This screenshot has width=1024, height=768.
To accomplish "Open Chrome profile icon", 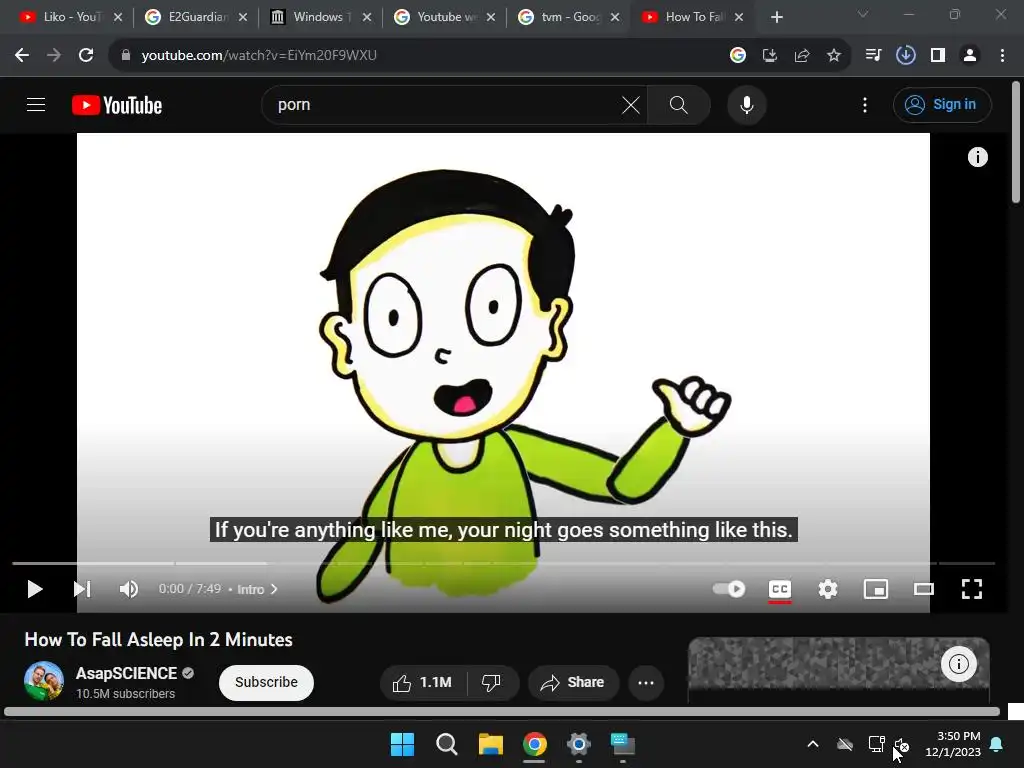I will 970,56.
